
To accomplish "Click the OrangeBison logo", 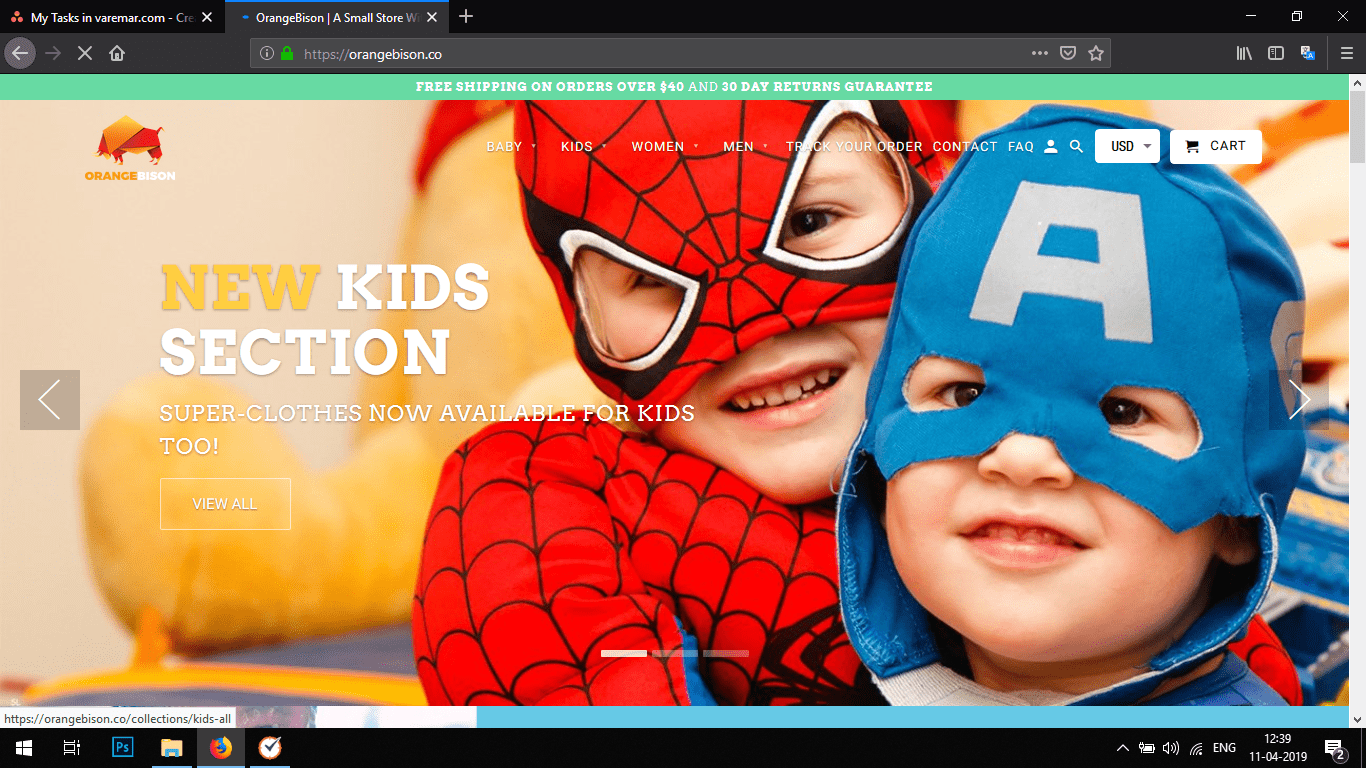I will click(x=130, y=149).
